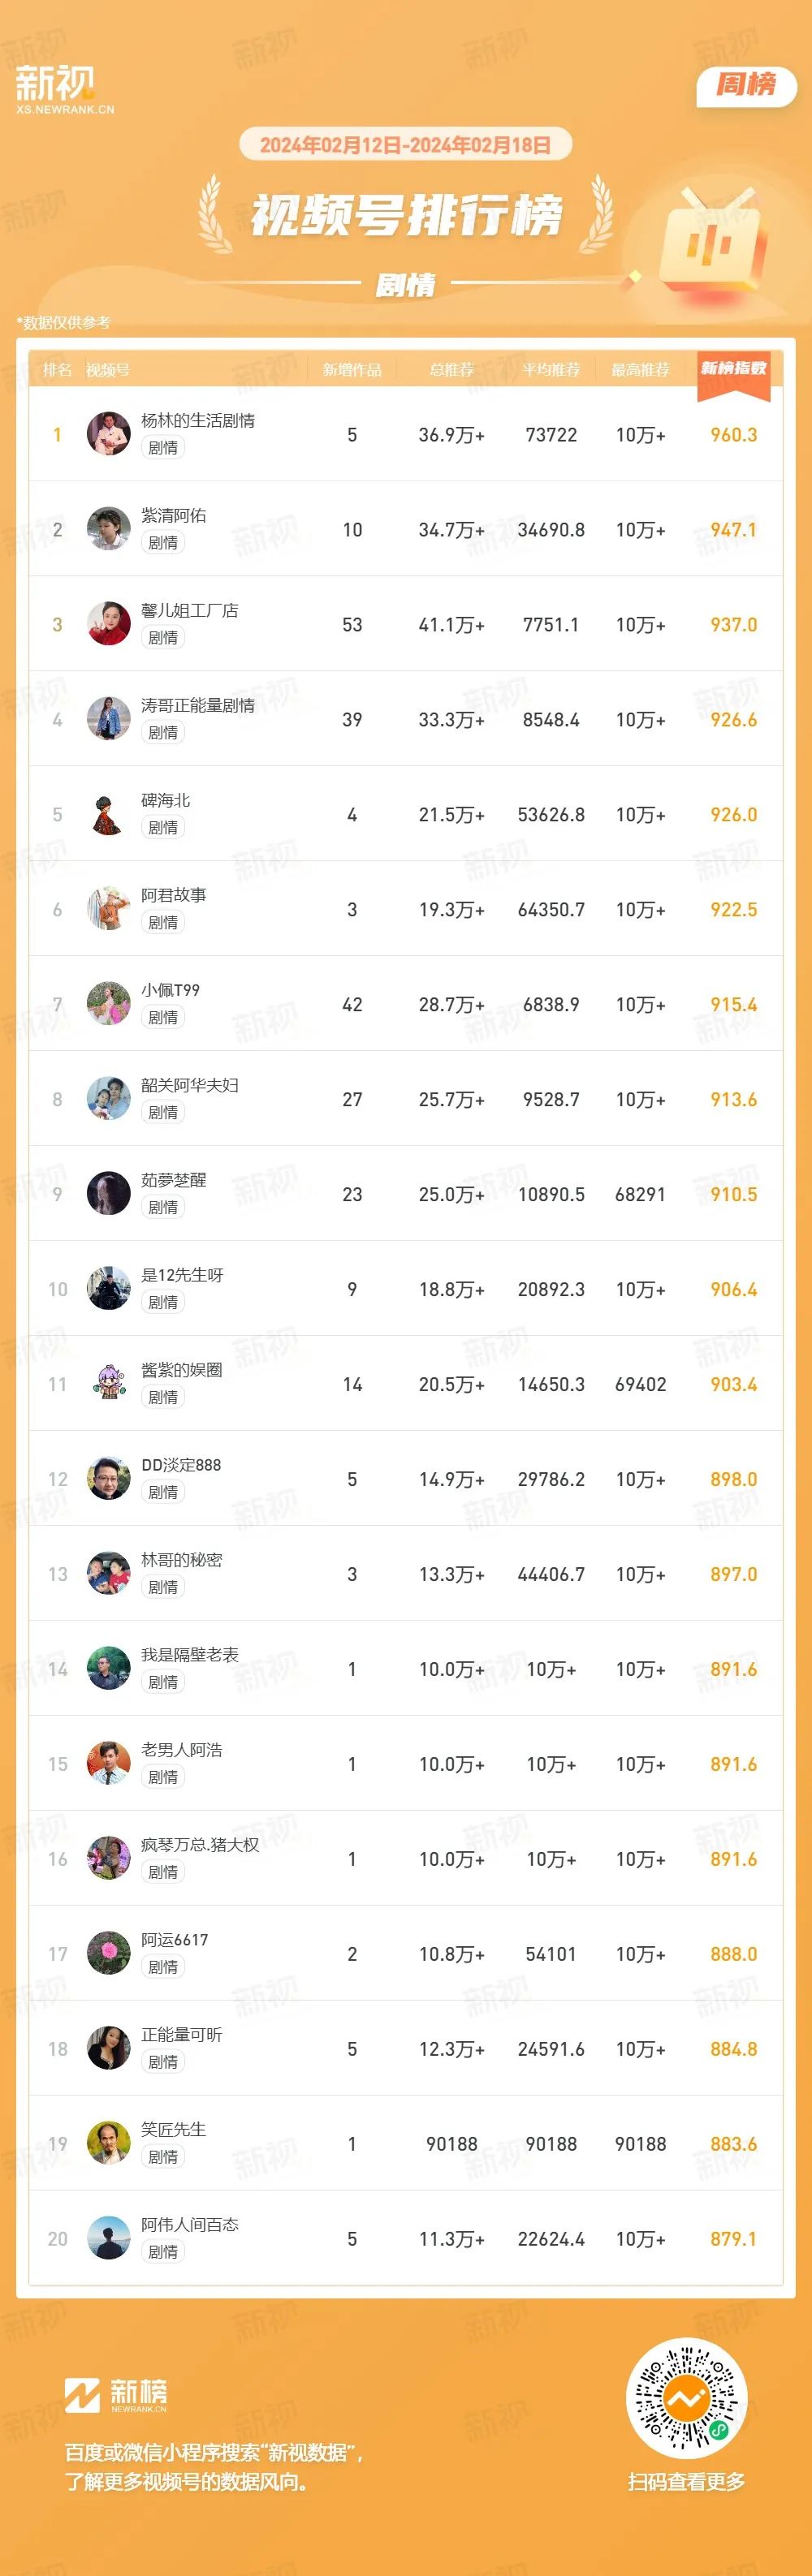This screenshot has width=812, height=2576.
Task: Select the 剧情 tag under 碑海北
Action: point(163,827)
